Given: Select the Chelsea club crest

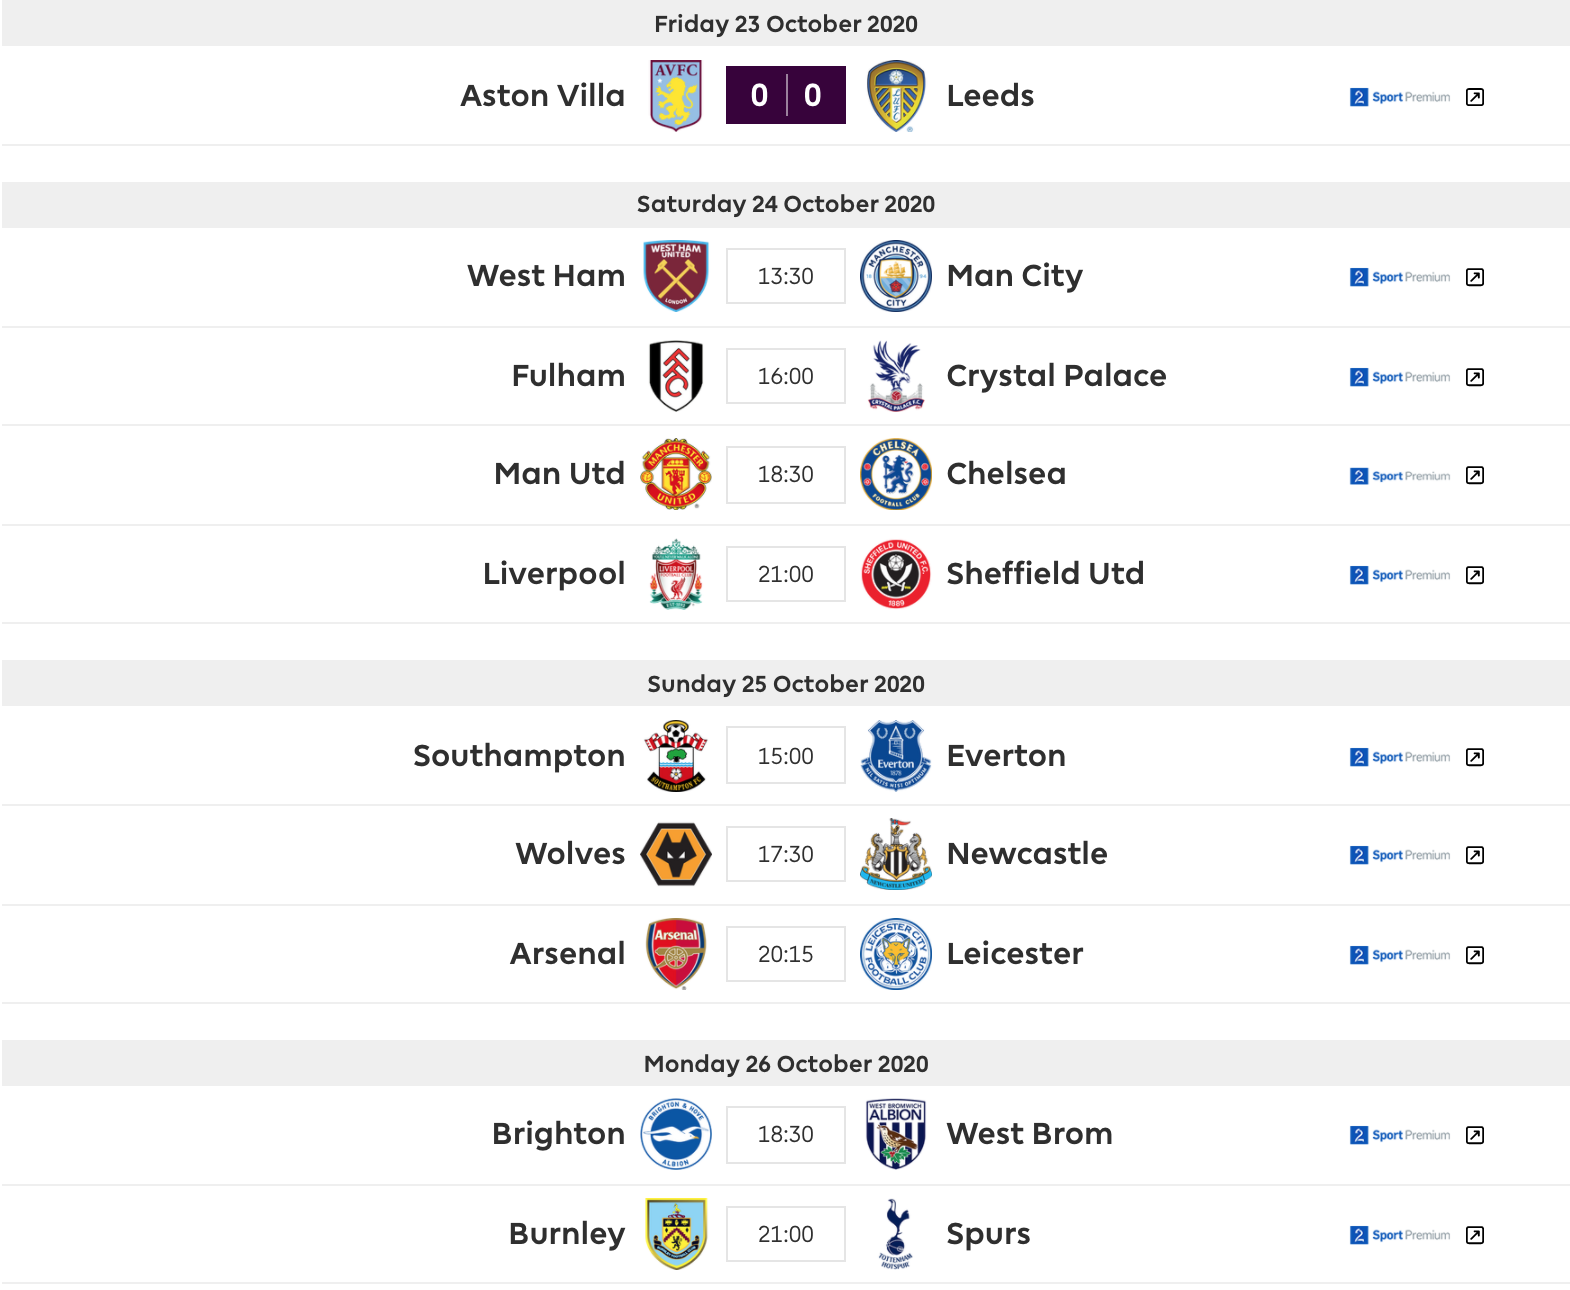Looking at the screenshot, I should [x=896, y=474].
